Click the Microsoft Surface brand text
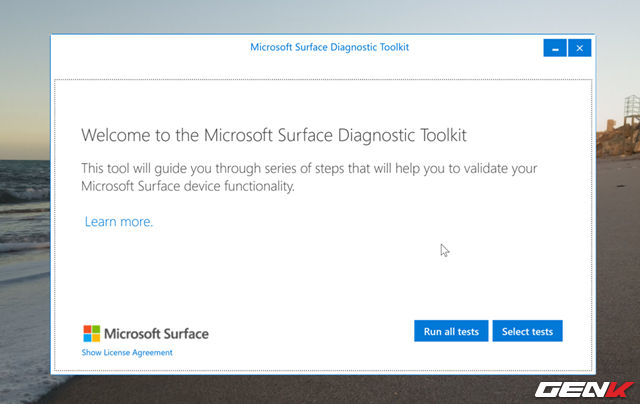Screen dimensions: 640x404 pyautogui.click(x=156, y=334)
